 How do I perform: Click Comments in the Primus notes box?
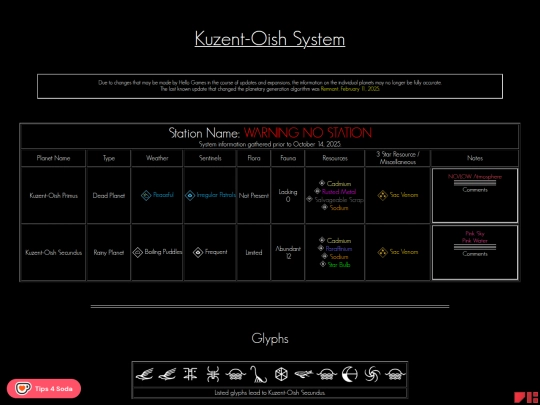(x=475, y=190)
